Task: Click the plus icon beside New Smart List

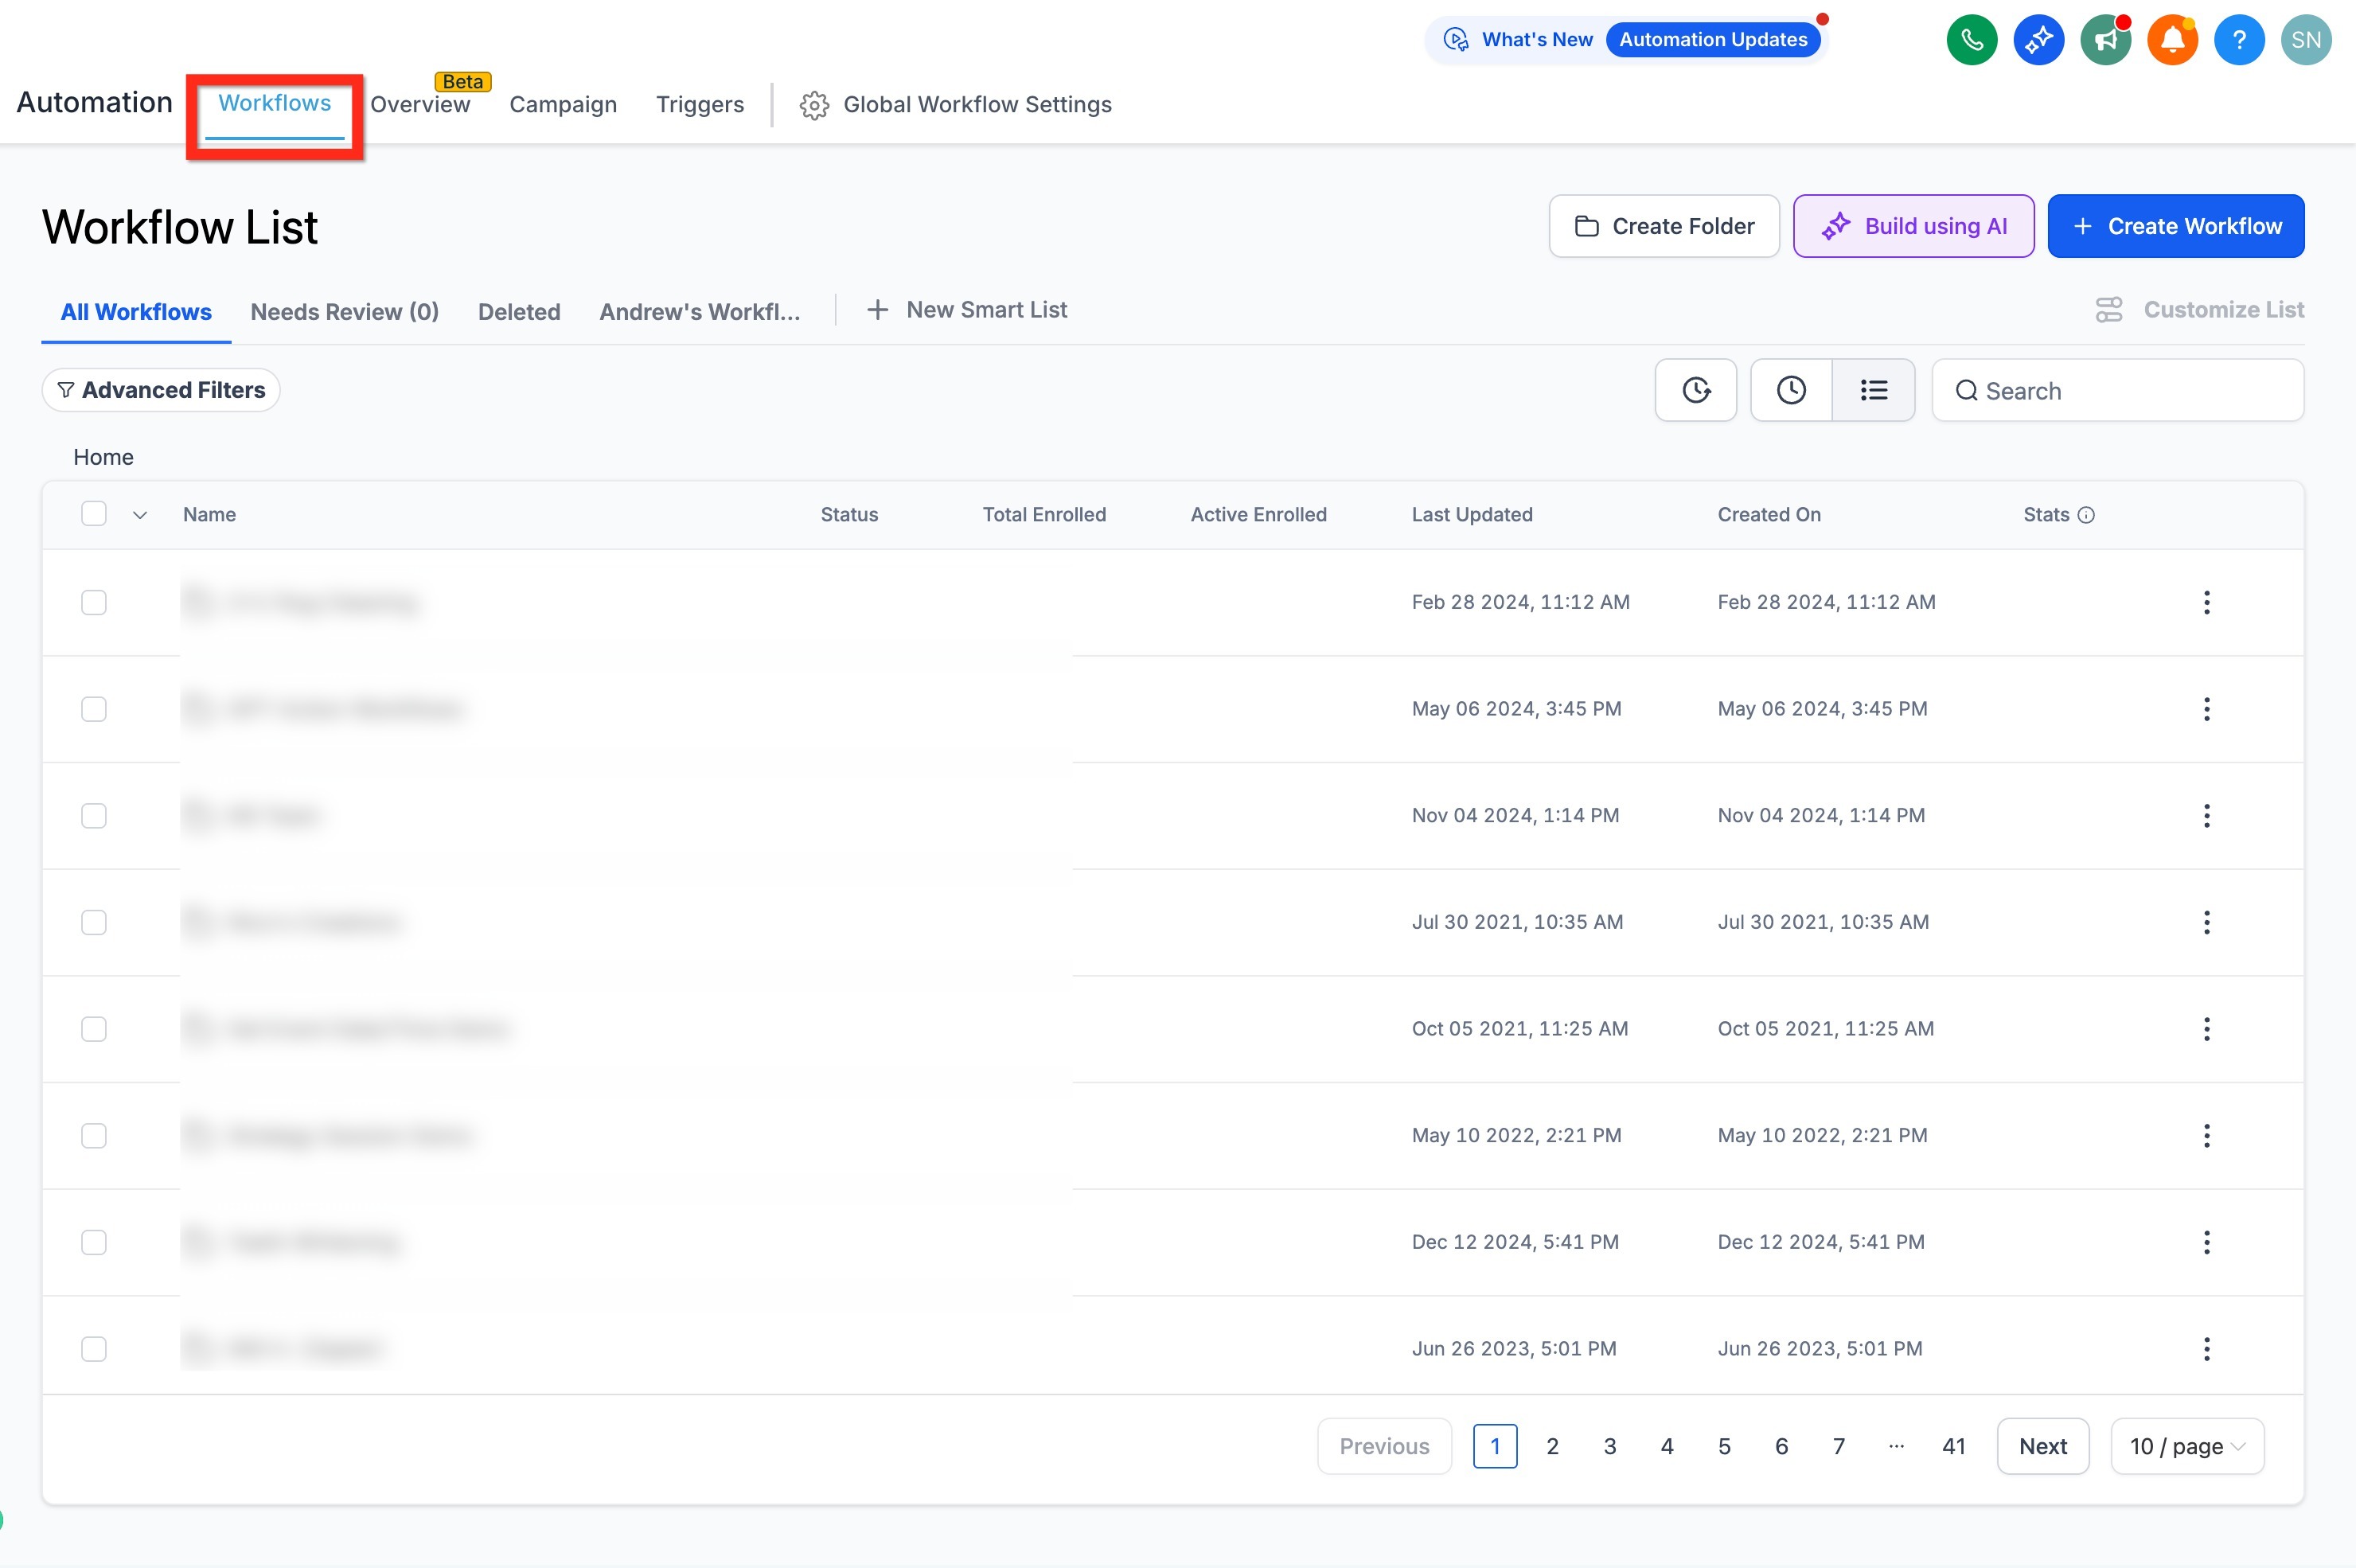Action: 877,310
